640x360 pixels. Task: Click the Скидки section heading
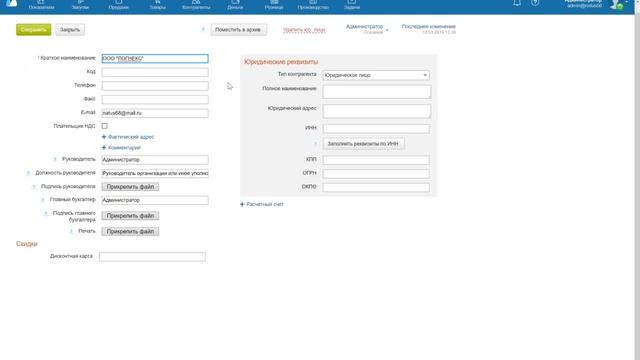pyautogui.click(x=27, y=244)
